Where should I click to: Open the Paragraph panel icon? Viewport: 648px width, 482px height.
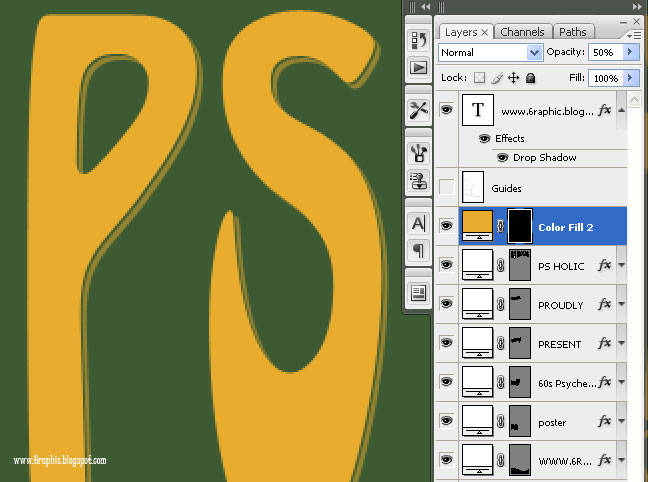point(419,251)
